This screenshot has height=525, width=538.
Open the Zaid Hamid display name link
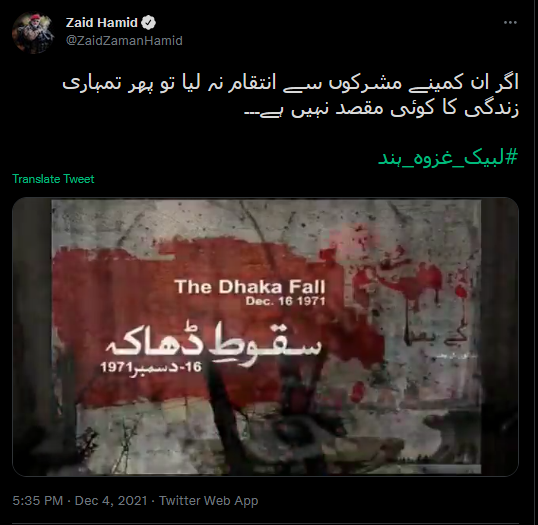102,23
